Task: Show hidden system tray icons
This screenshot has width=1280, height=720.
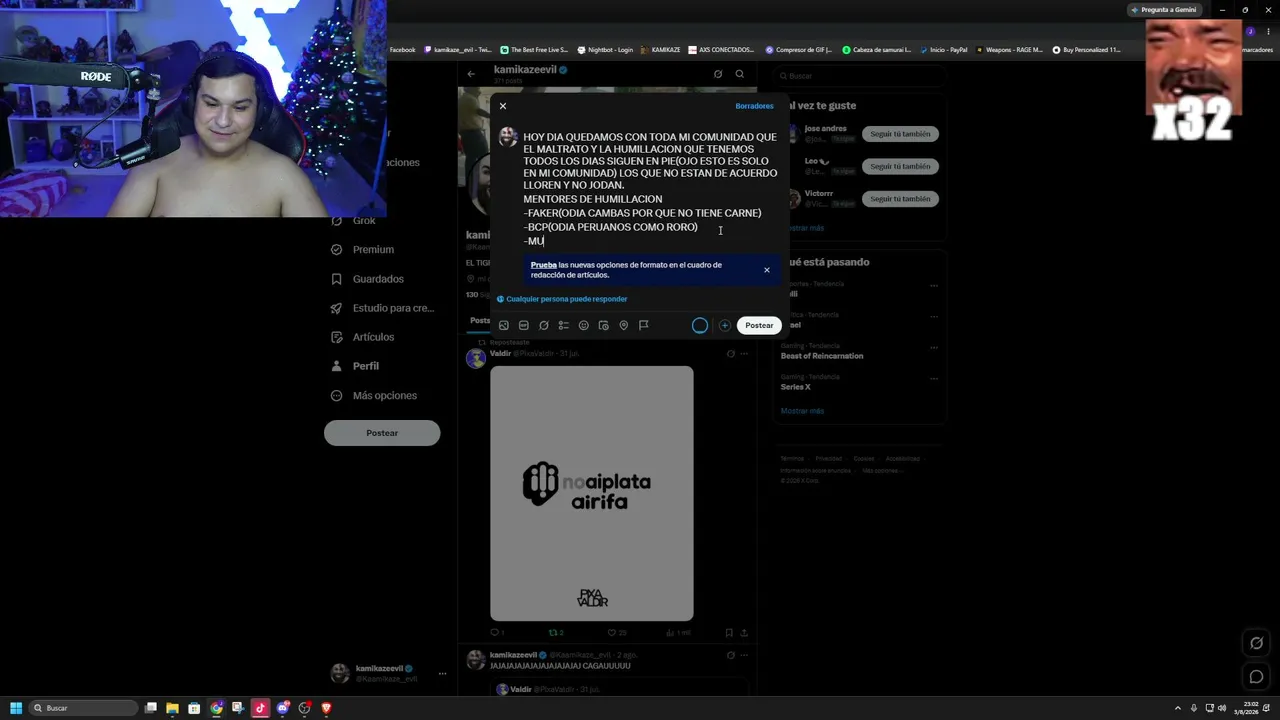Action: click(x=1177, y=708)
